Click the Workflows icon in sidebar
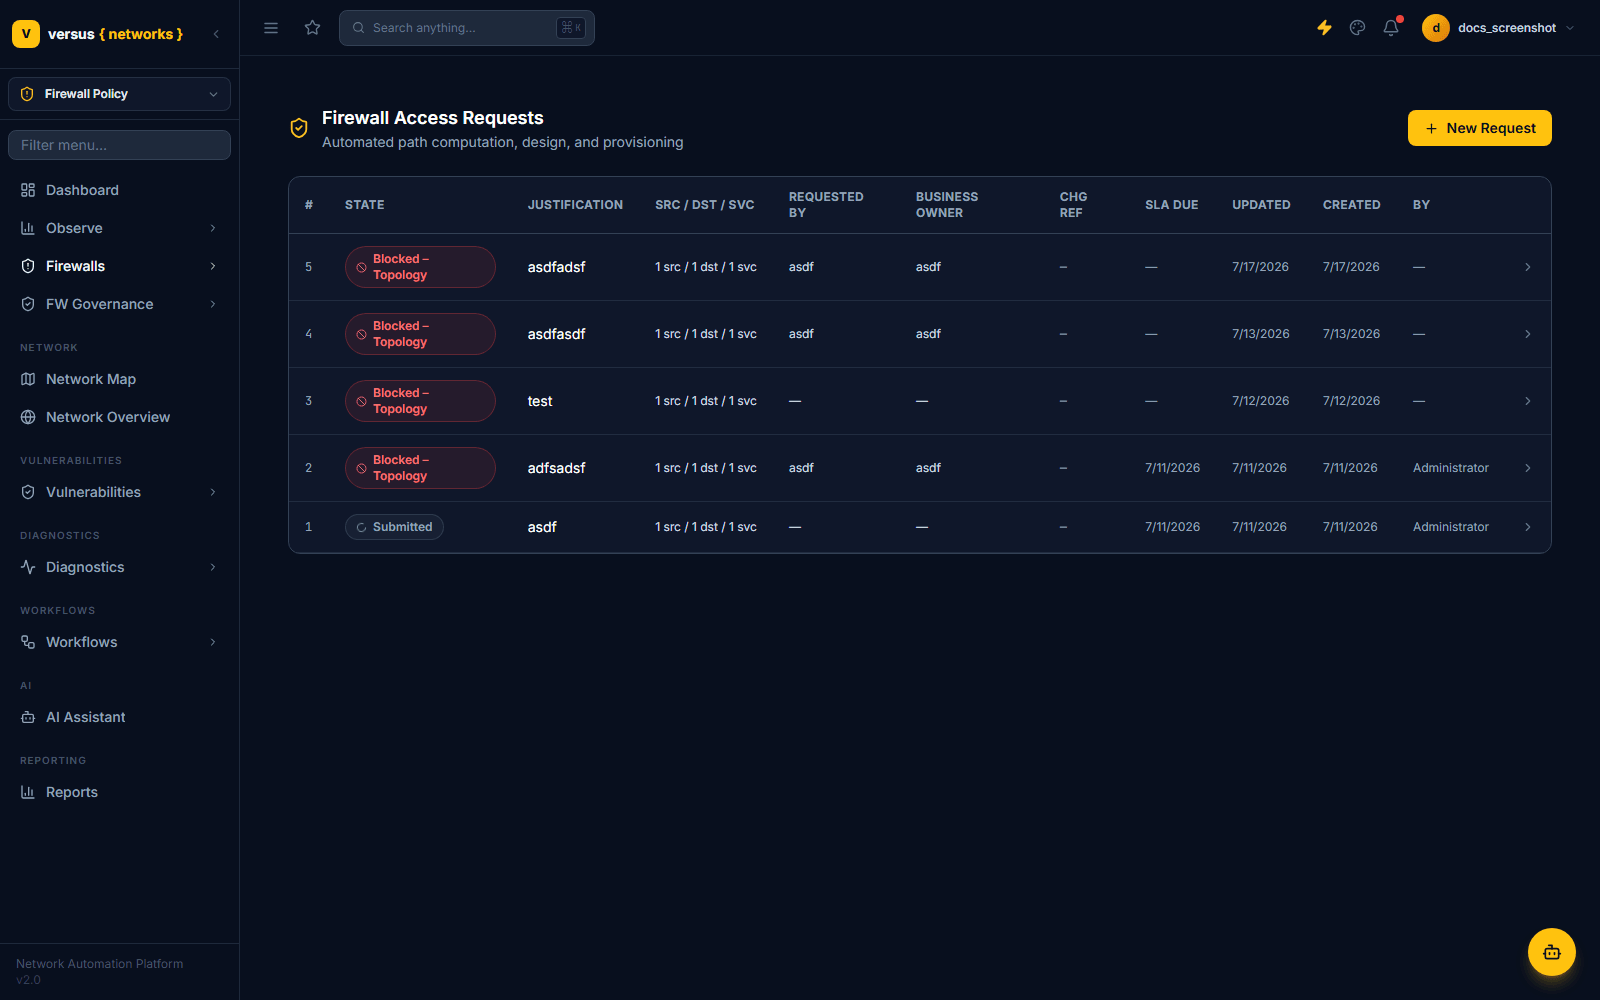Screen dimensions: 1600x1000 click(28, 642)
